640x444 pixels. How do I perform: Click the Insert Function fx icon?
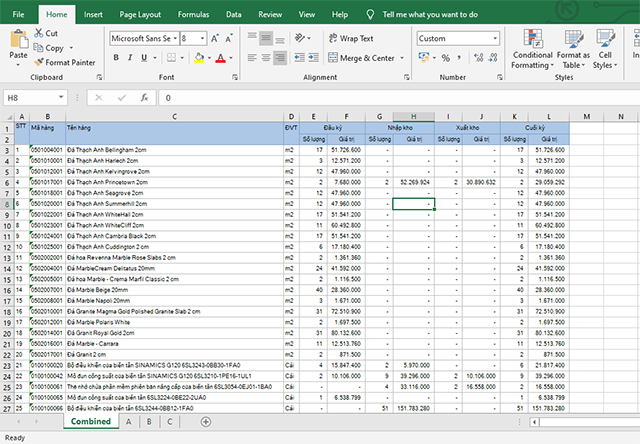tap(145, 98)
